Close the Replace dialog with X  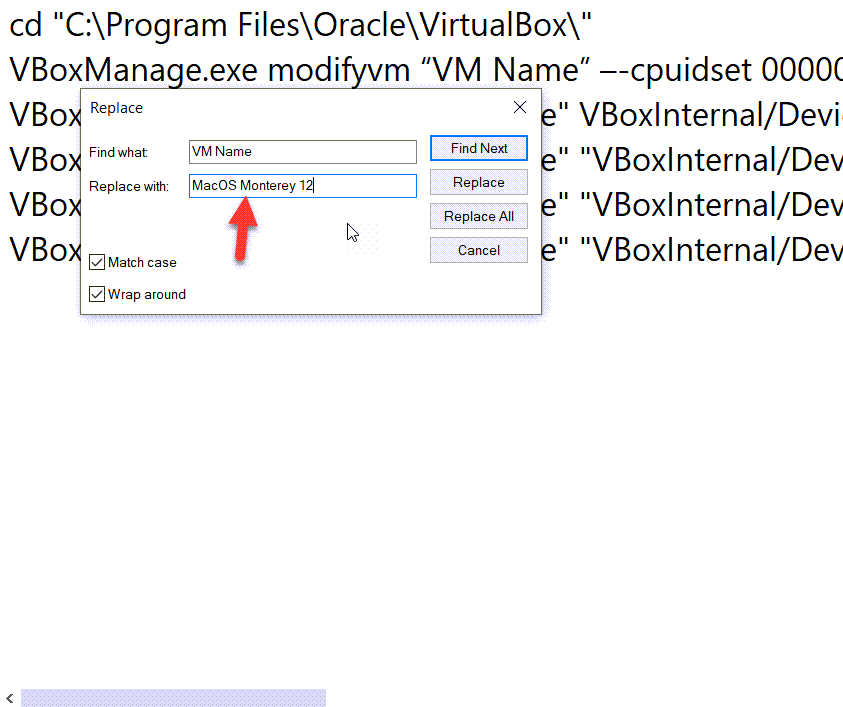pyautogui.click(x=519, y=108)
